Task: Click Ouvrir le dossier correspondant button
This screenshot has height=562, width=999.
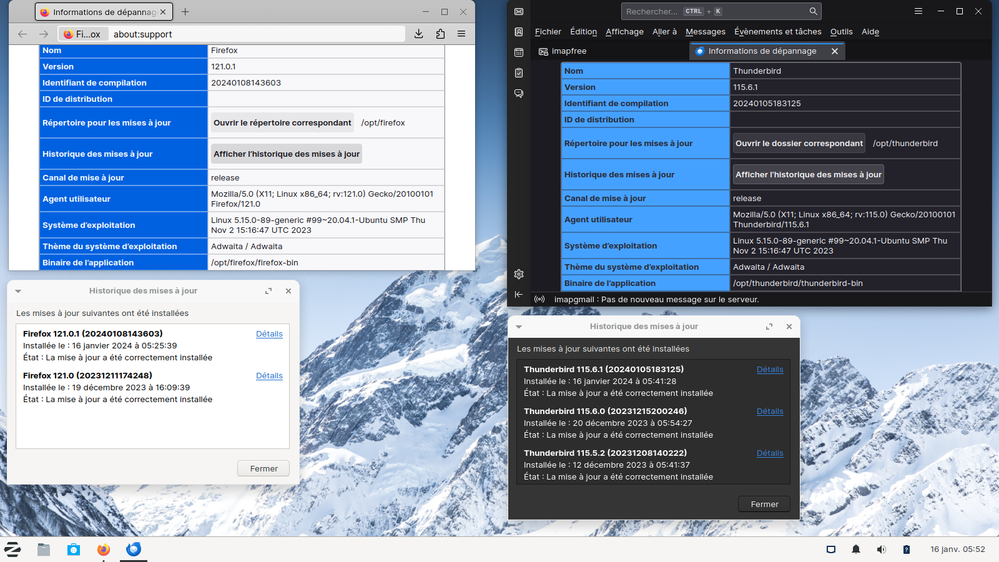Action: coord(799,143)
